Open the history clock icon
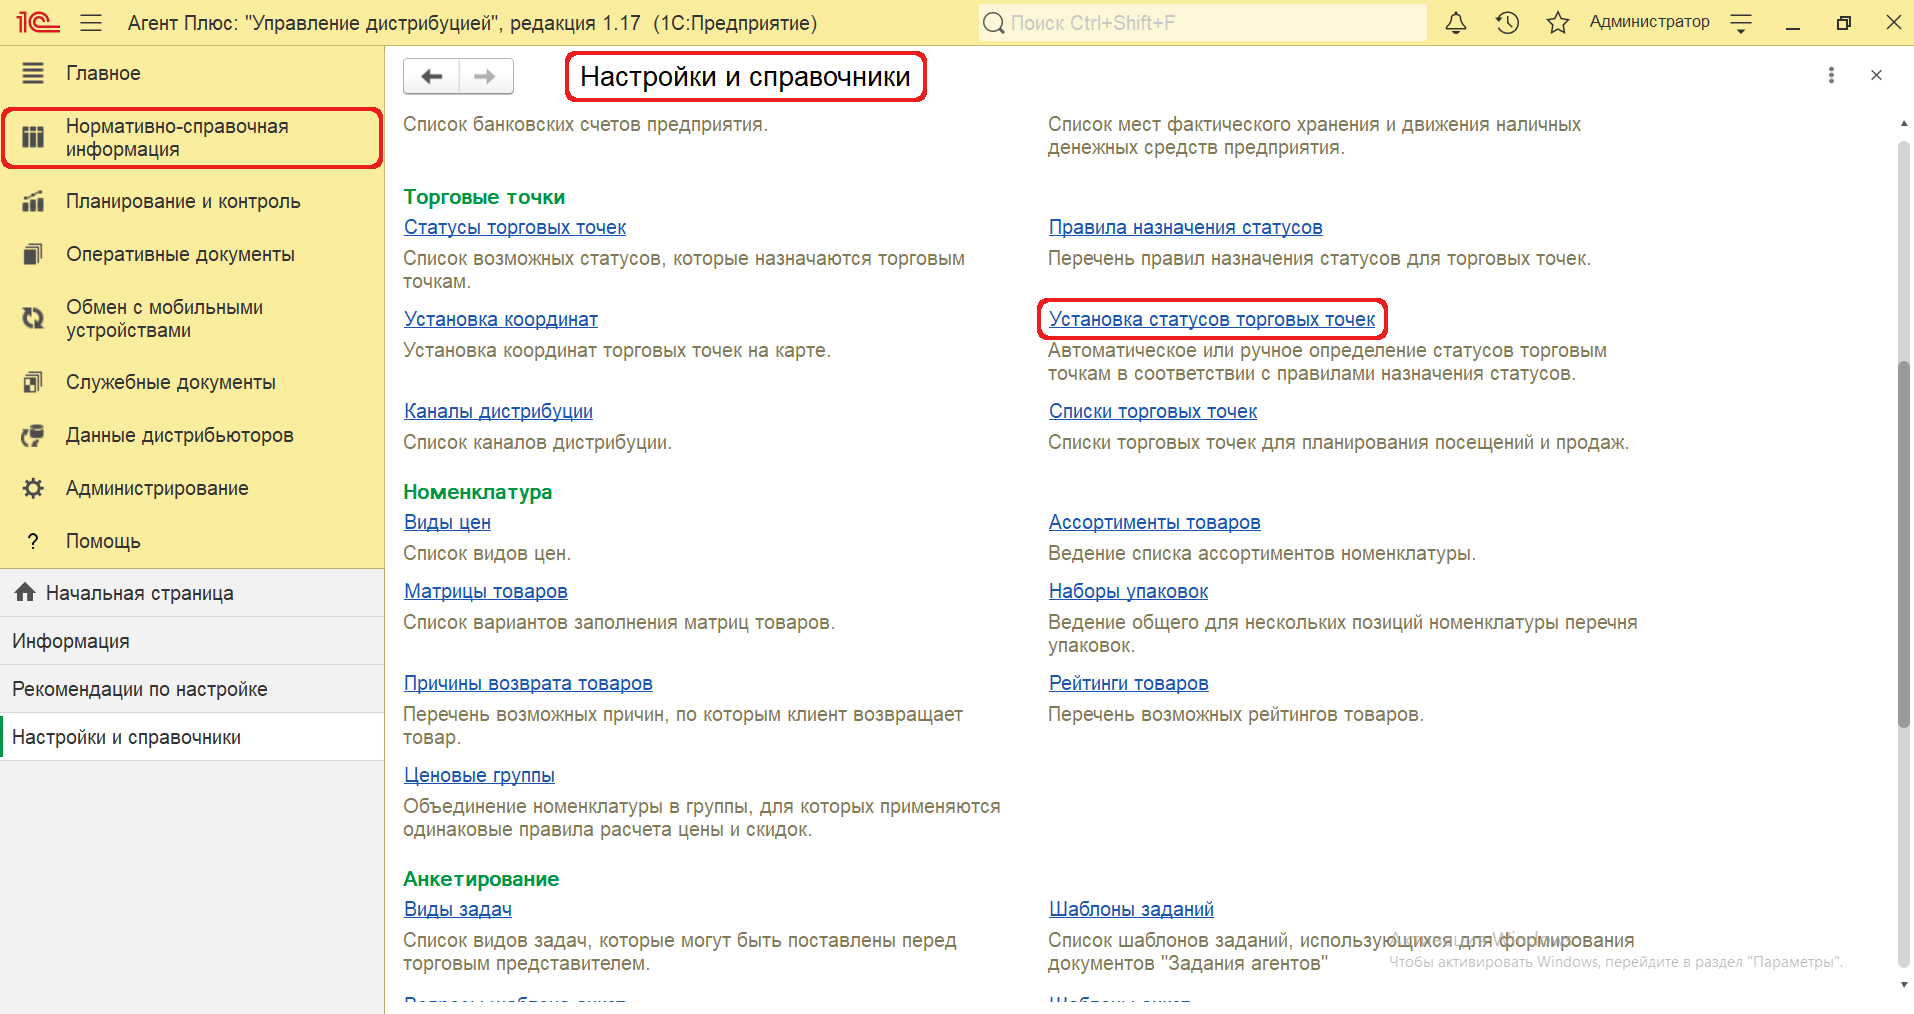1914x1014 pixels. pyautogui.click(x=1507, y=23)
